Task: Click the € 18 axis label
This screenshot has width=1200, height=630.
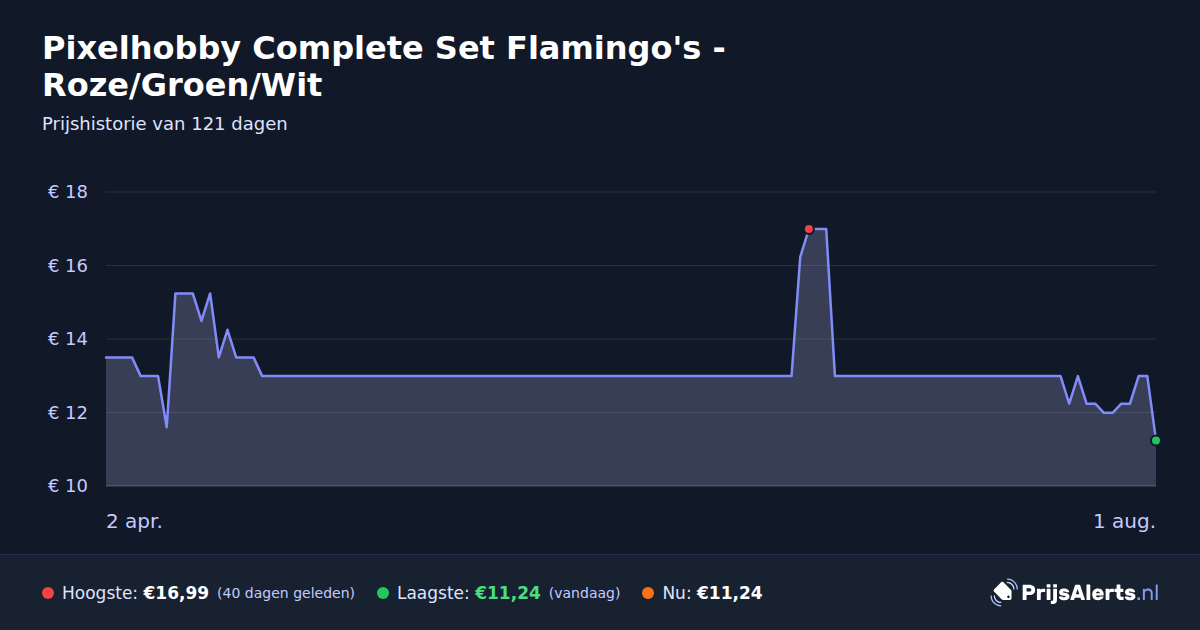Action: coord(68,192)
